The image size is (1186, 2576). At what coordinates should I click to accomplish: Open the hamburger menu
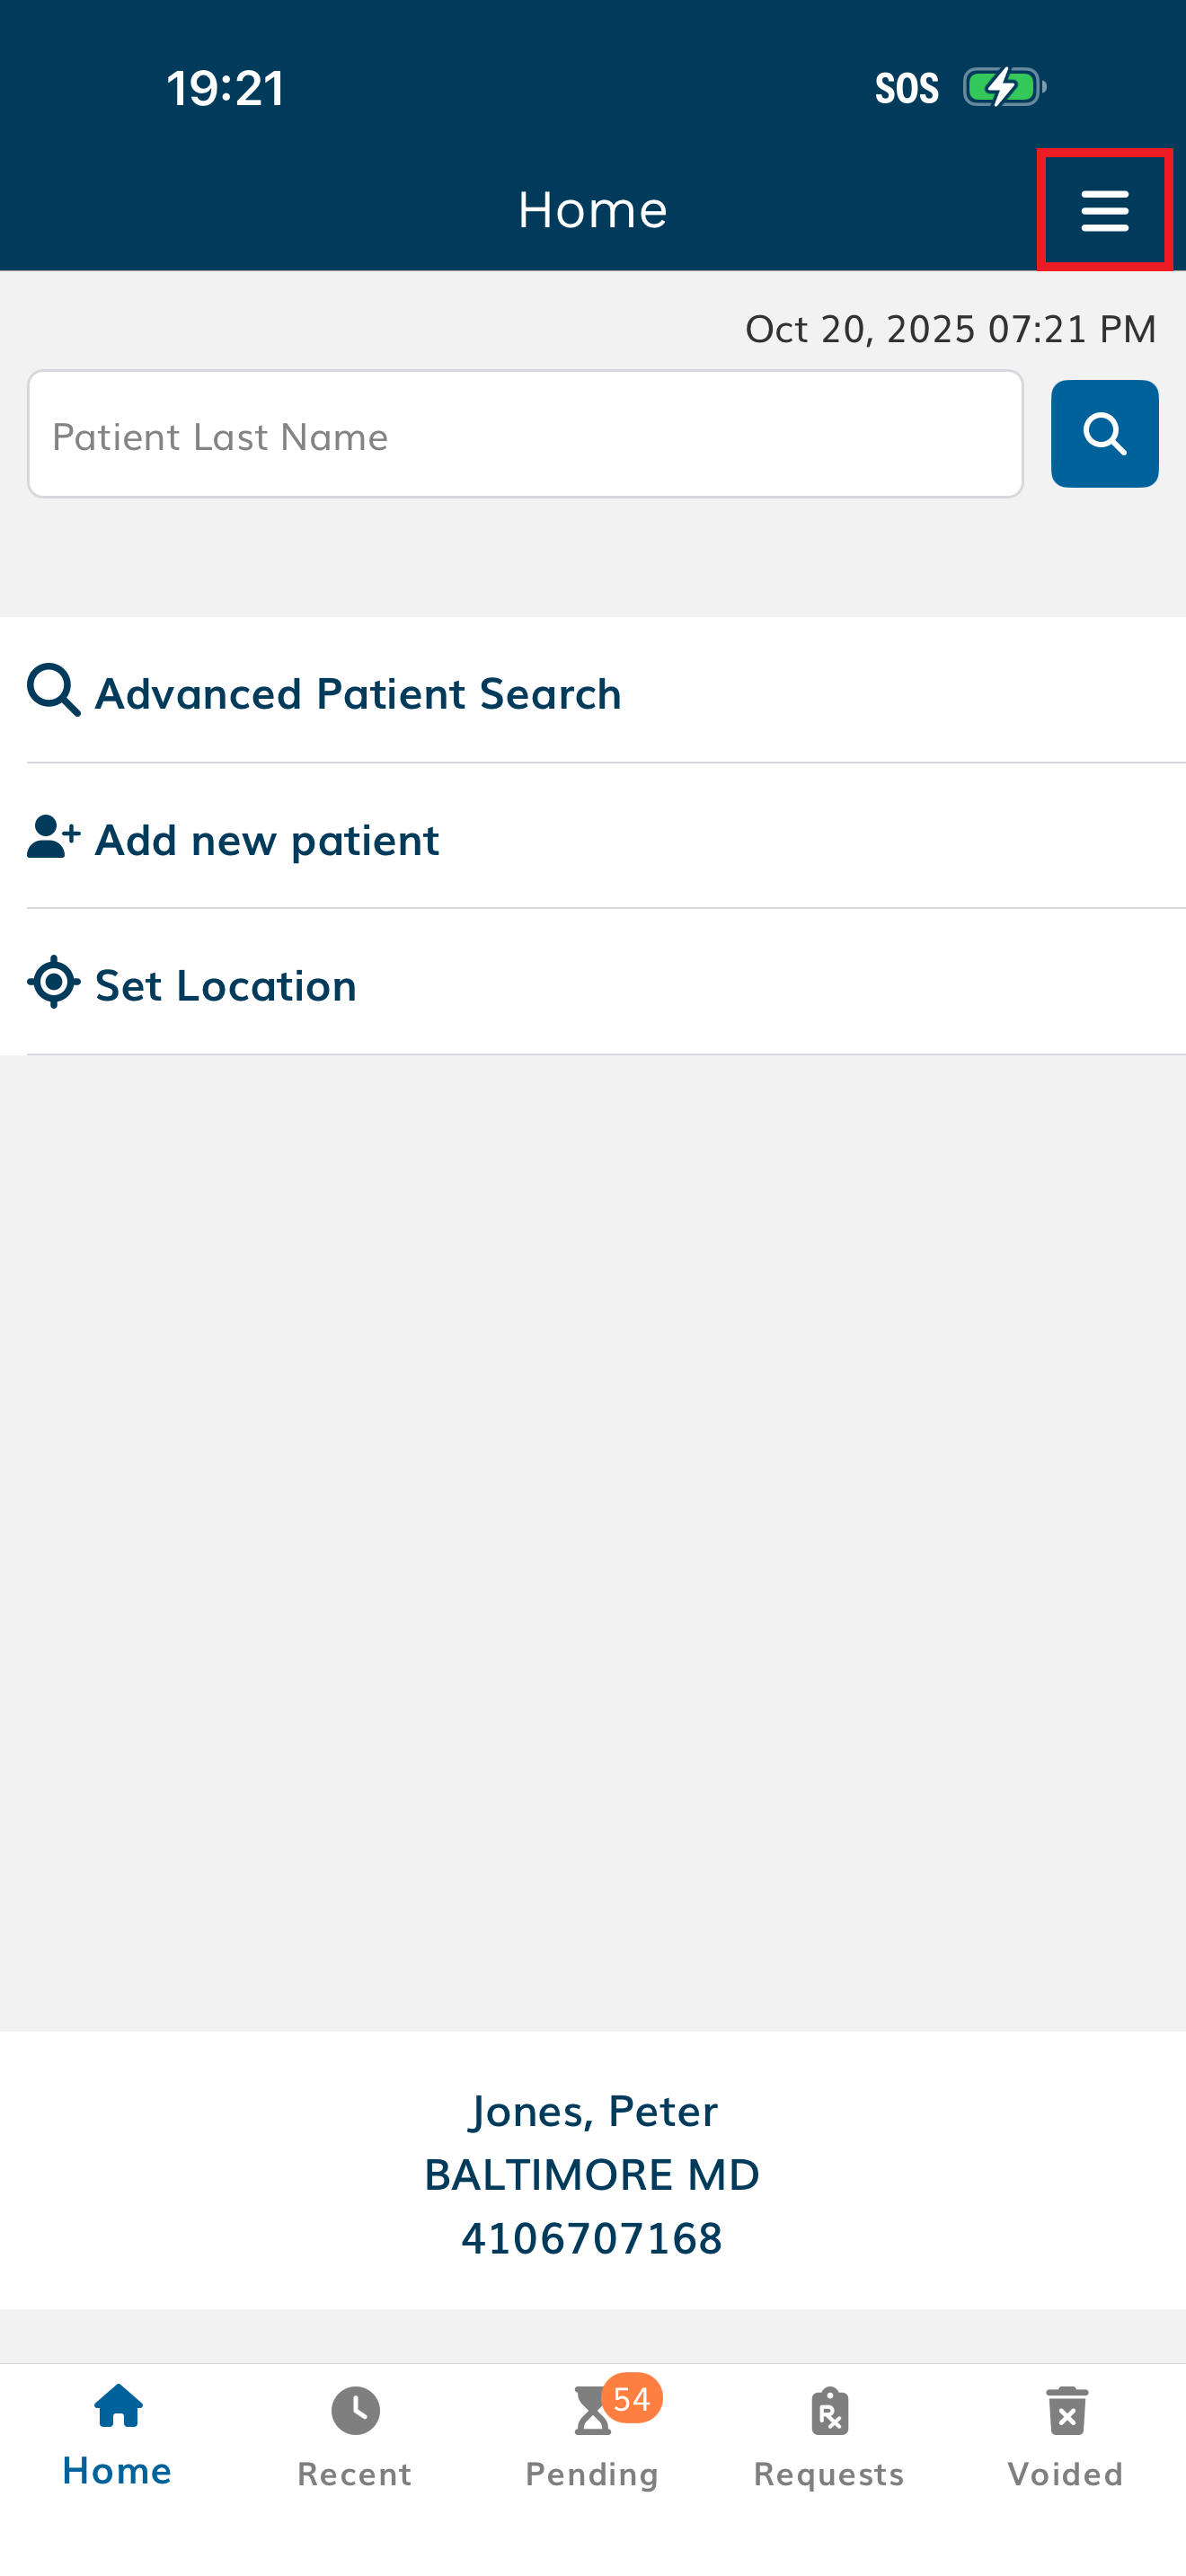[x=1104, y=210]
